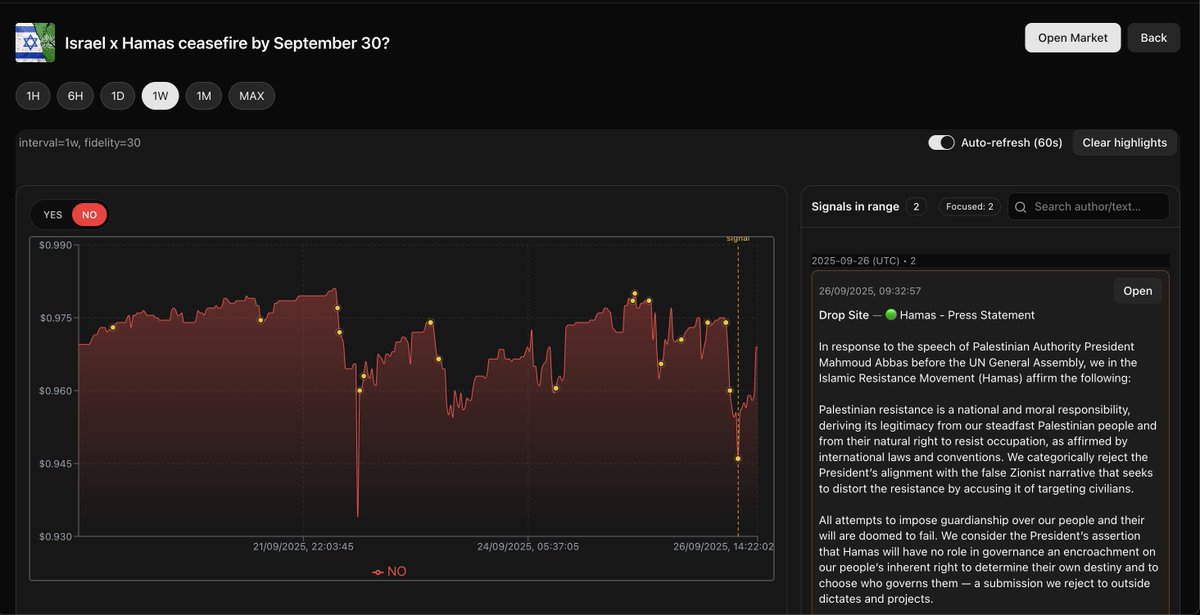Click the search magnifier icon

pos(1021,207)
